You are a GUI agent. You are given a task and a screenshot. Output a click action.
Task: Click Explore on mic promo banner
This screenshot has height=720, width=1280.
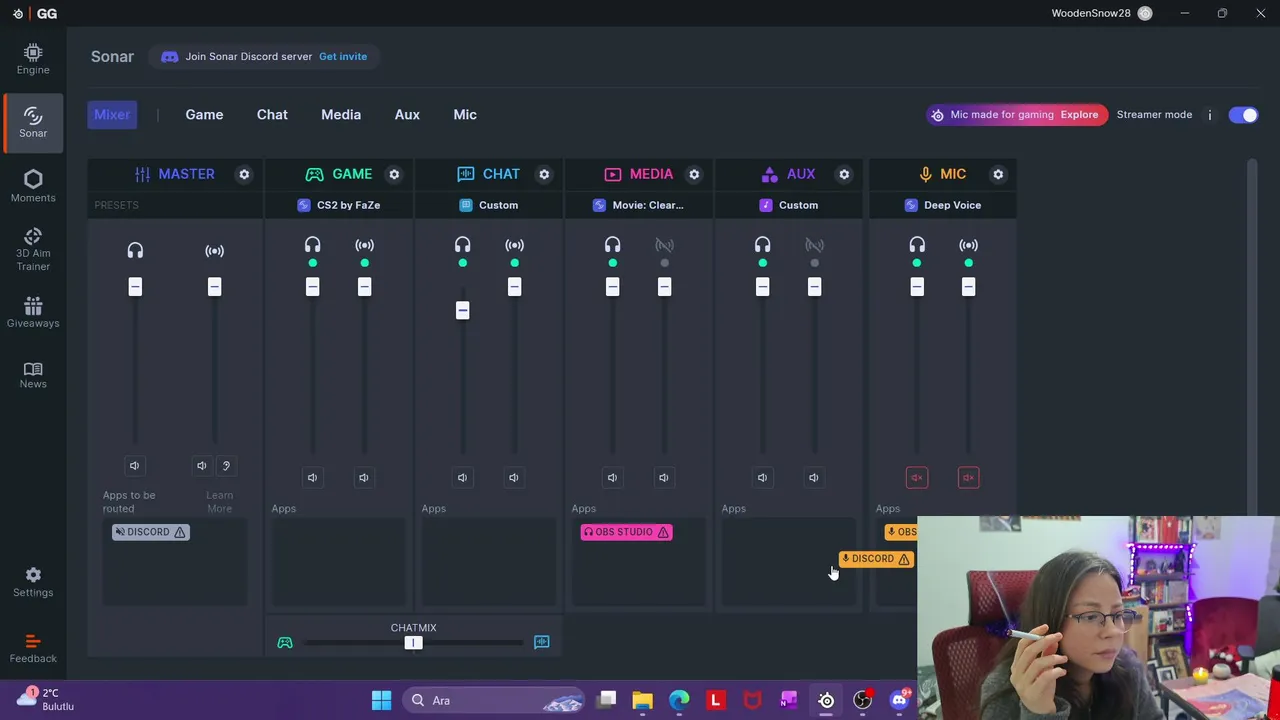pos(1079,115)
